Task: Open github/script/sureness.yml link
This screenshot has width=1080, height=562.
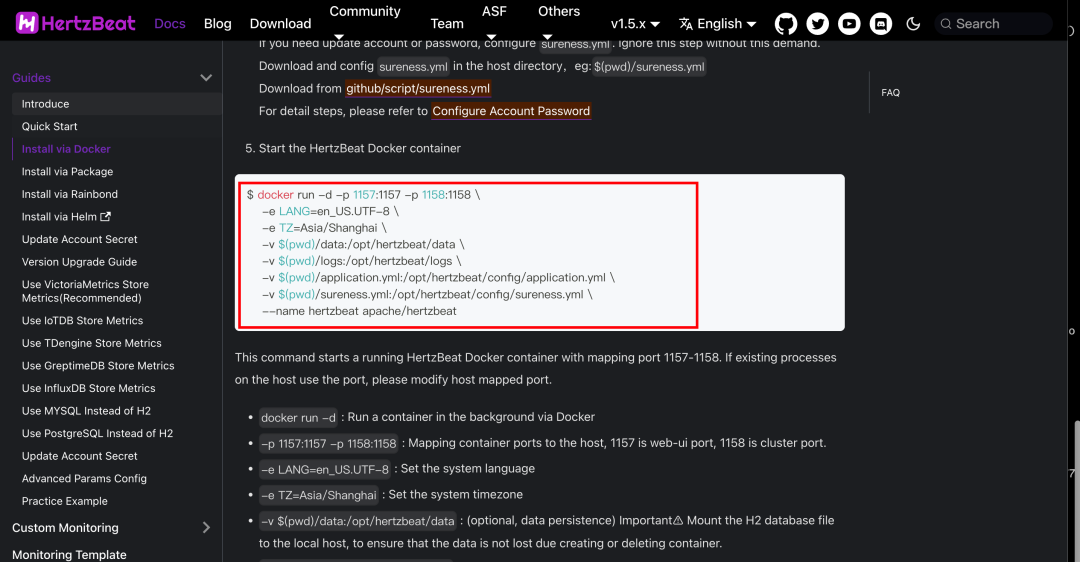Action: click(x=418, y=88)
